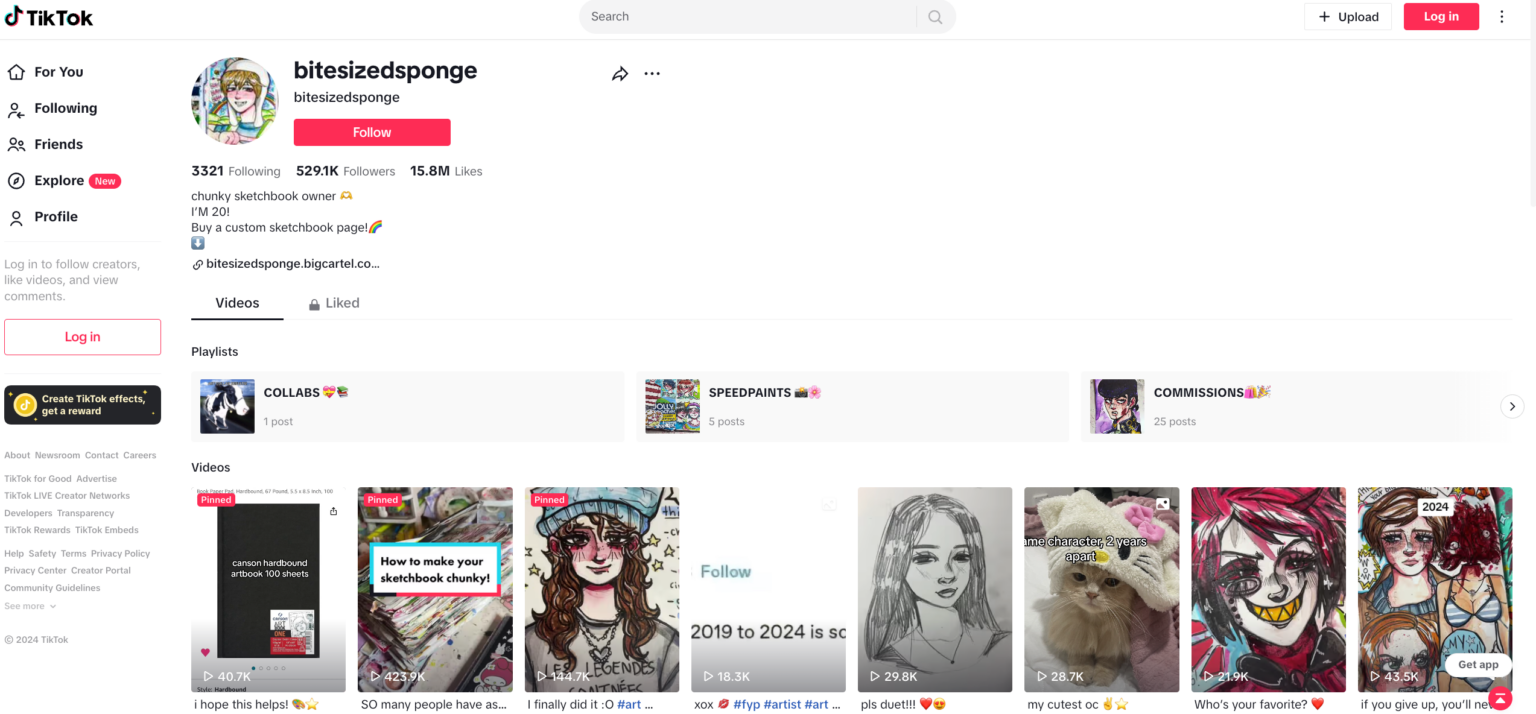Expand playlists with the right chevron
Screen dimensions: 1536x714
(1511, 406)
